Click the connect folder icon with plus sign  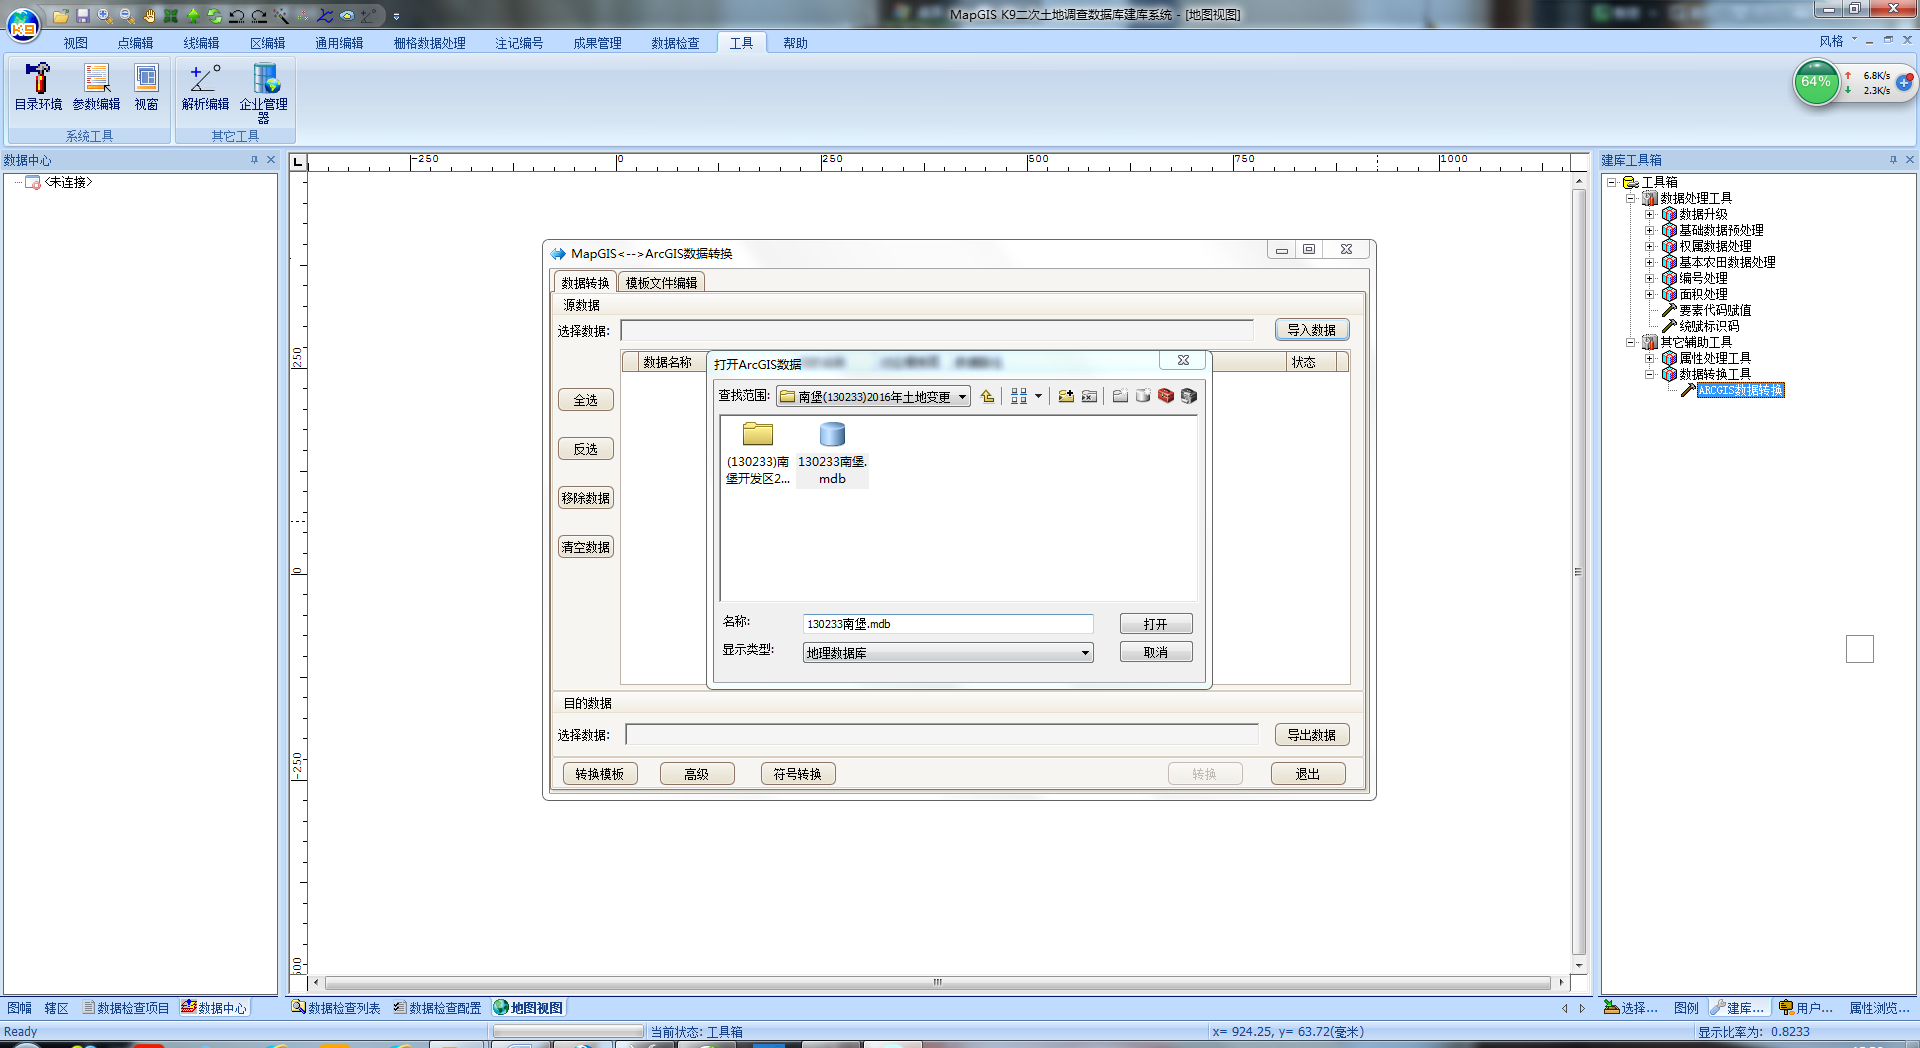pyautogui.click(x=1066, y=396)
